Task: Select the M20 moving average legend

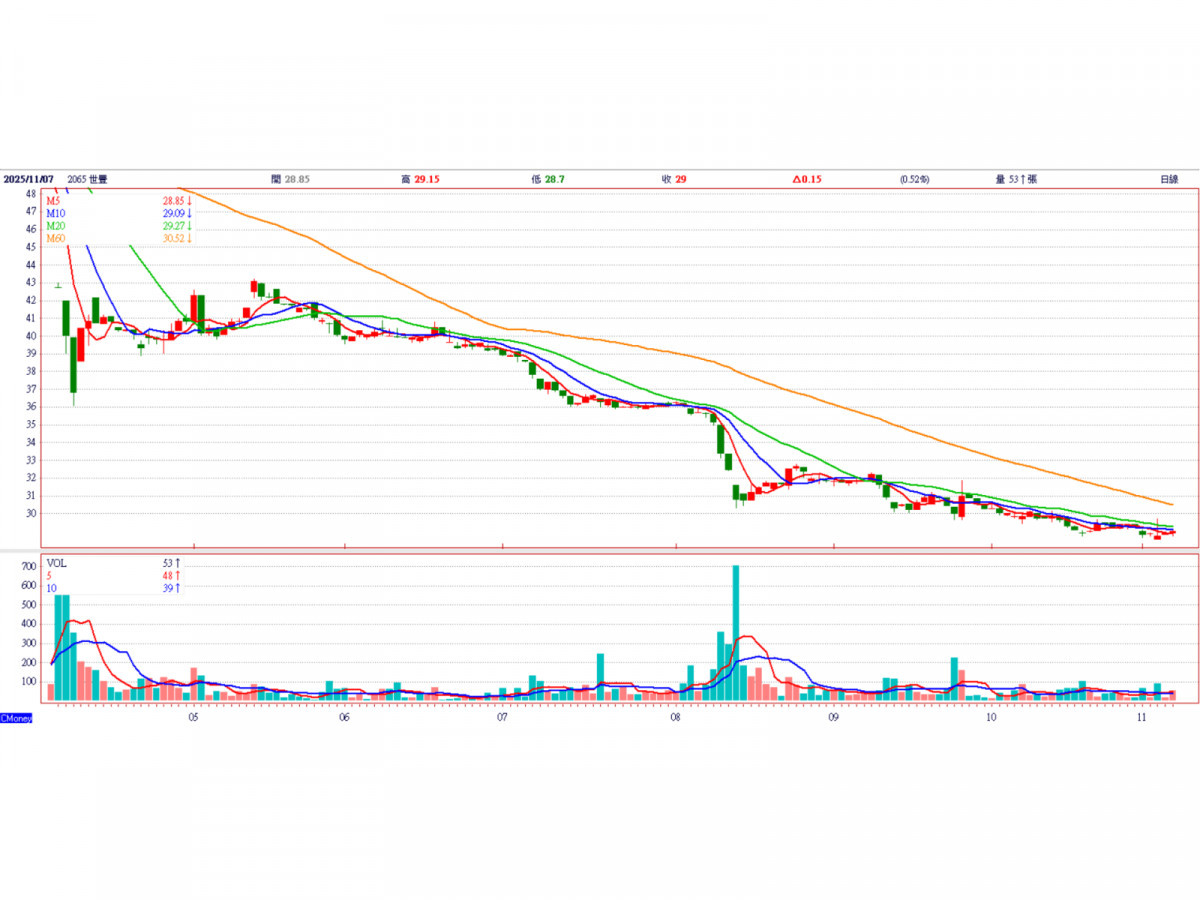Action: point(56,225)
